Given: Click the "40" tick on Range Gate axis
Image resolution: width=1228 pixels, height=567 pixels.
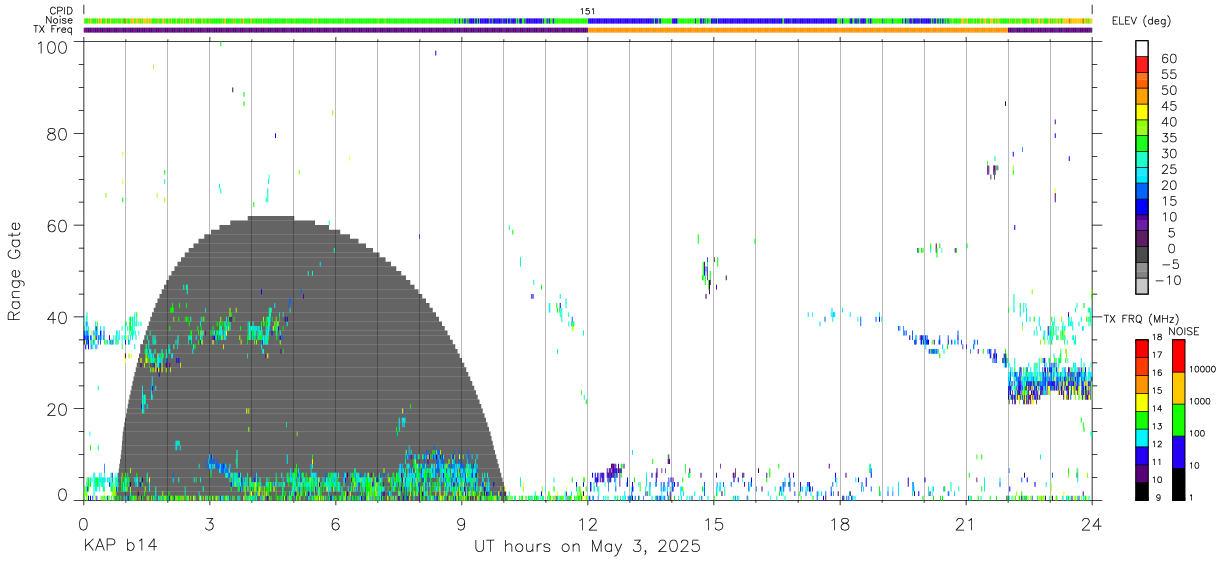Looking at the screenshot, I should [59, 317].
